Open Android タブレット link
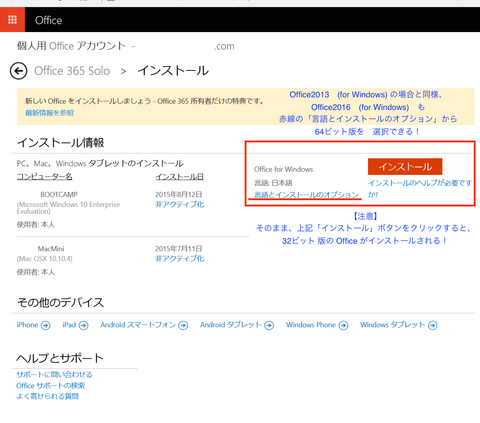Viewport: 480px width, 423px height. click(x=231, y=325)
